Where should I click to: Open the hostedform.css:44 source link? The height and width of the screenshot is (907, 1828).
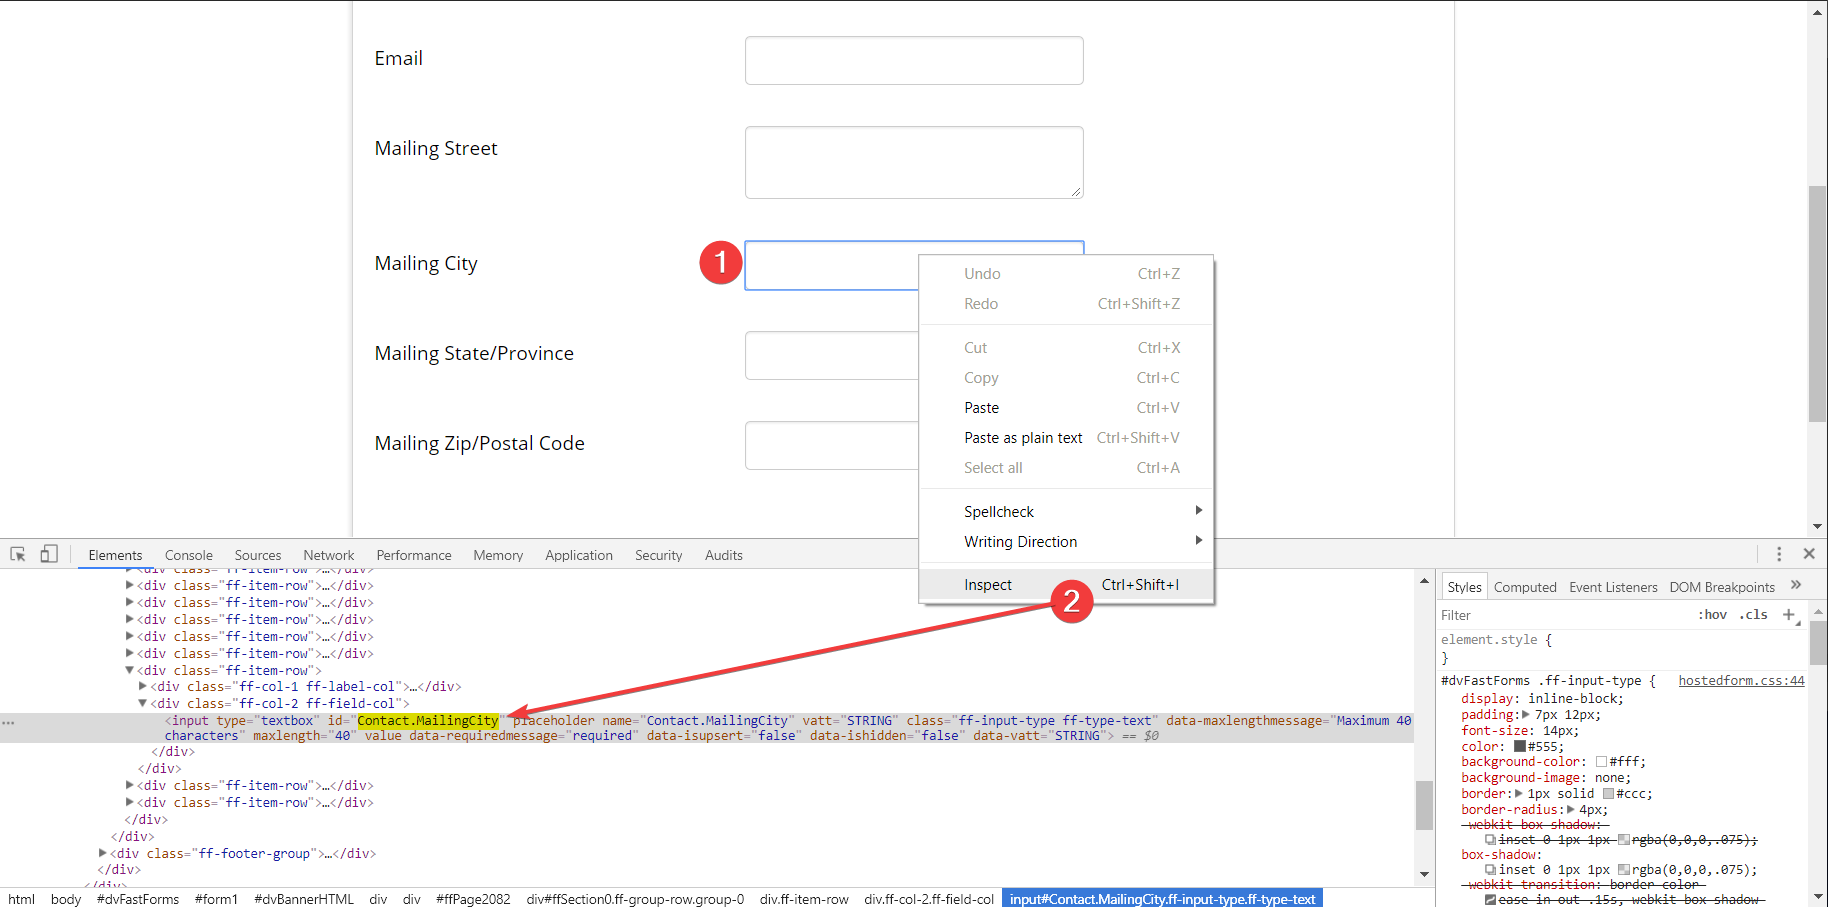pyautogui.click(x=1741, y=681)
